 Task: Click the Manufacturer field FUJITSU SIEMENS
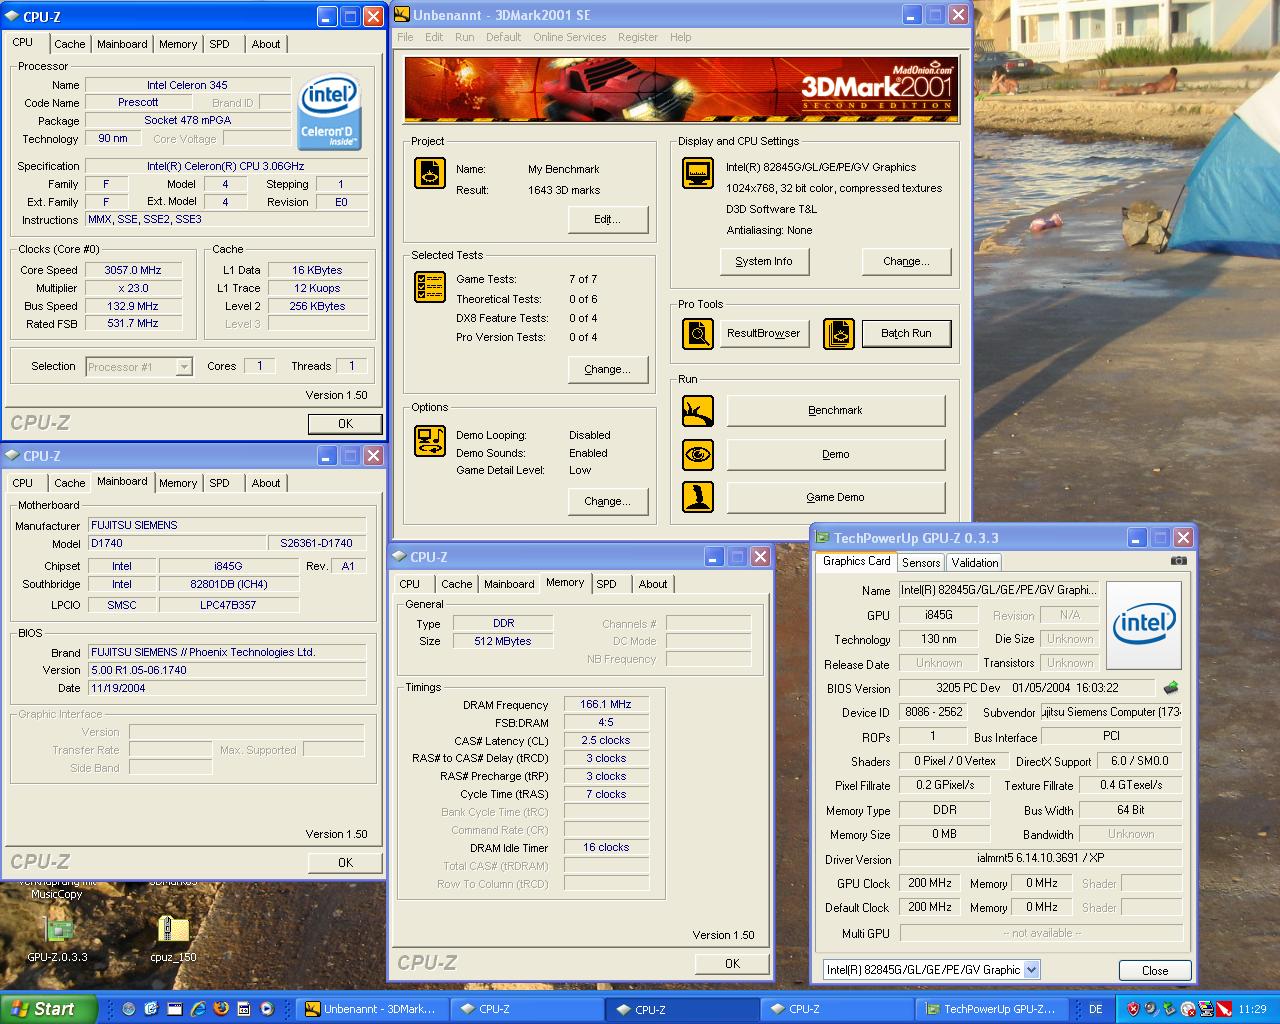pyautogui.click(x=227, y=525)
